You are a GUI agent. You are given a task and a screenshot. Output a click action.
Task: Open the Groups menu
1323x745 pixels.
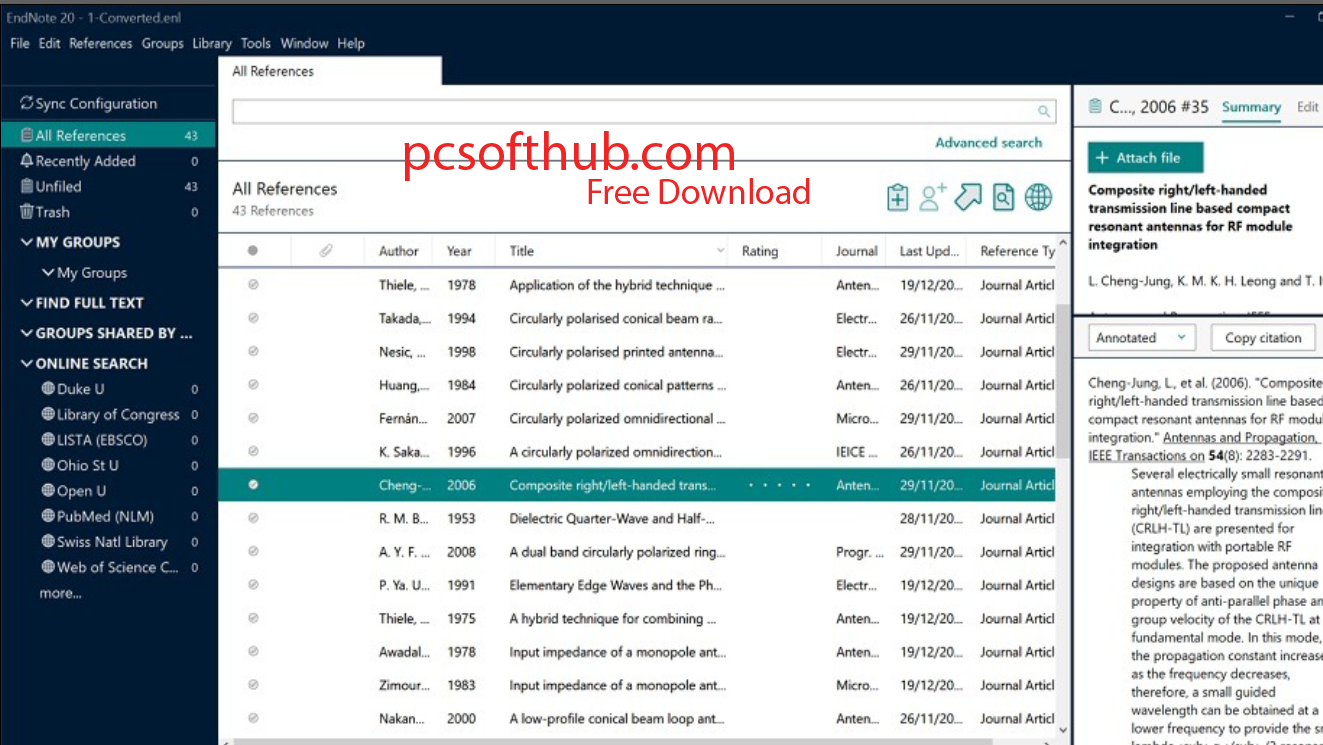[162, 43]
